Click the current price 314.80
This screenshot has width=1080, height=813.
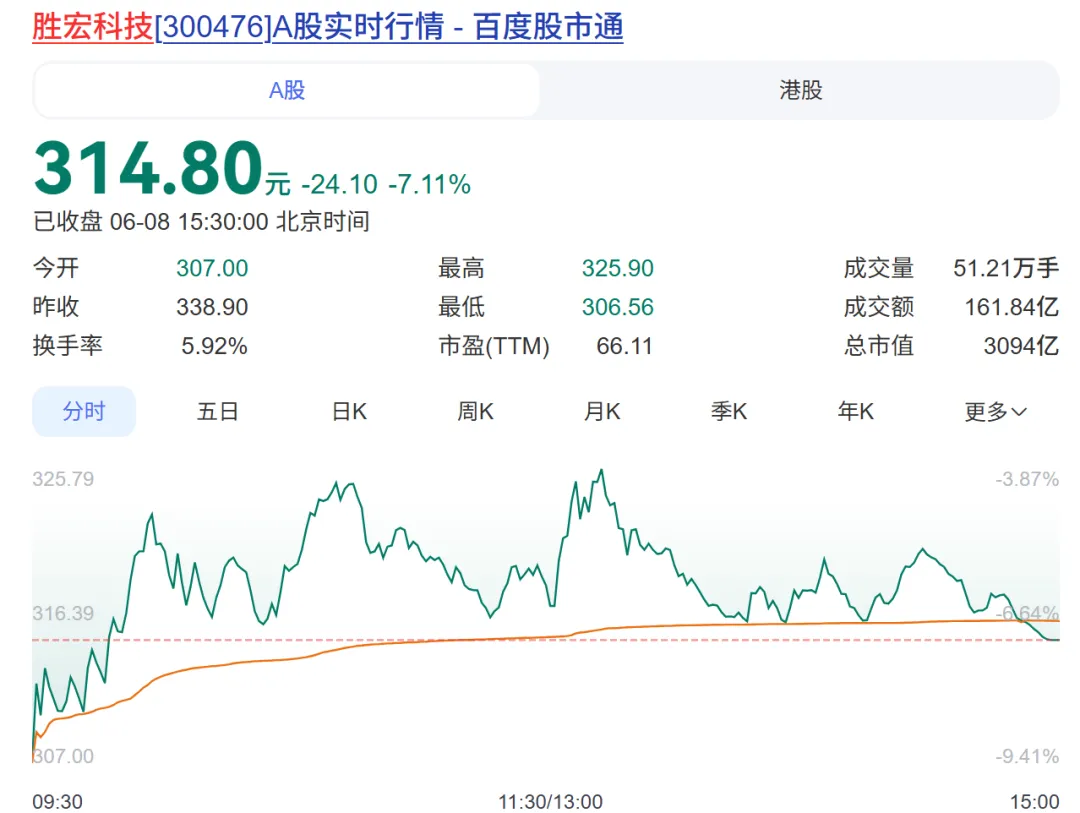pos(149,167)
